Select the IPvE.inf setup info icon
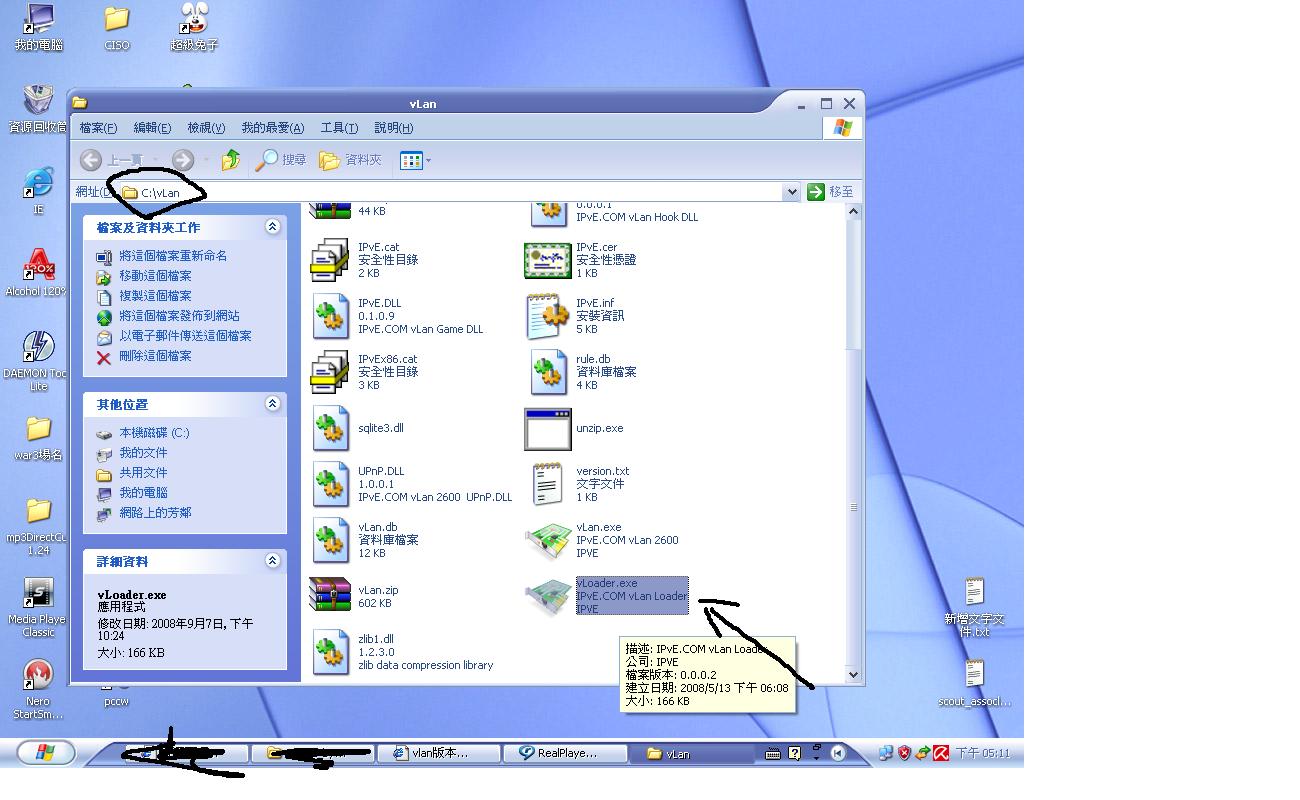 click(x=547, y=316)
